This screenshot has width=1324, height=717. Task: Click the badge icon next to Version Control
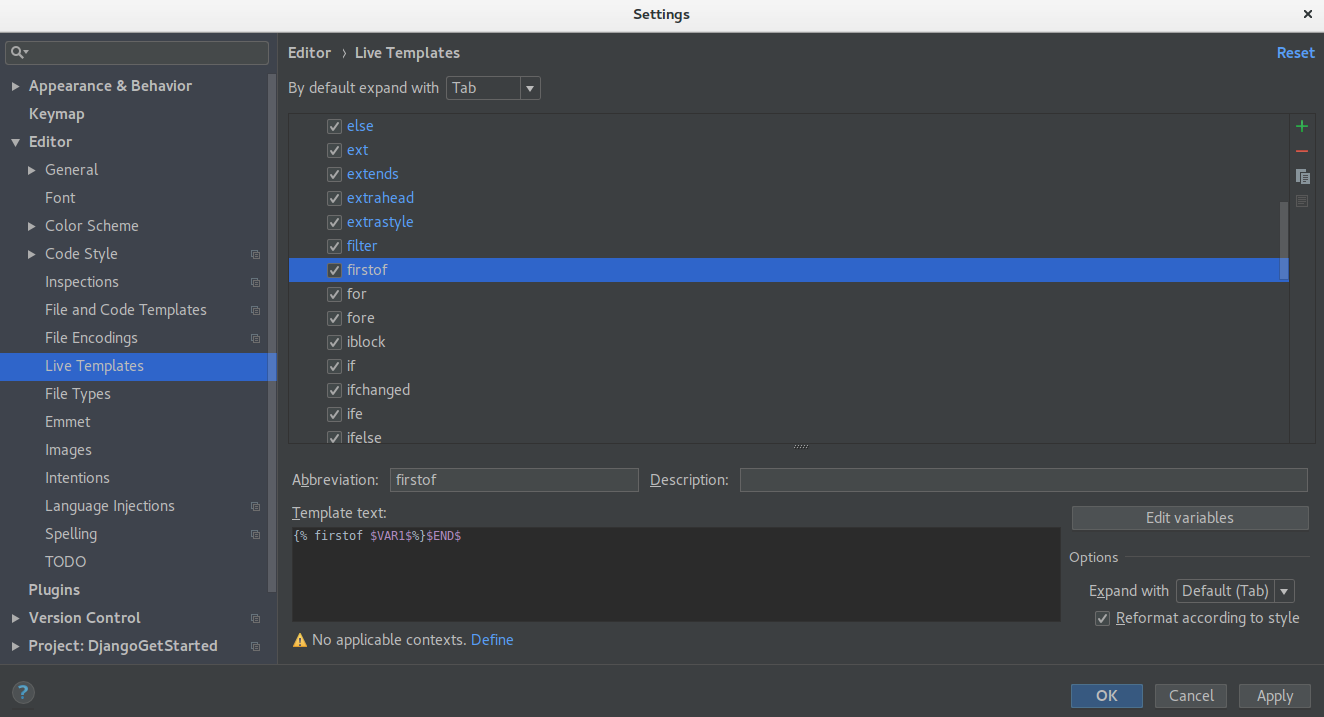point(254,618)
